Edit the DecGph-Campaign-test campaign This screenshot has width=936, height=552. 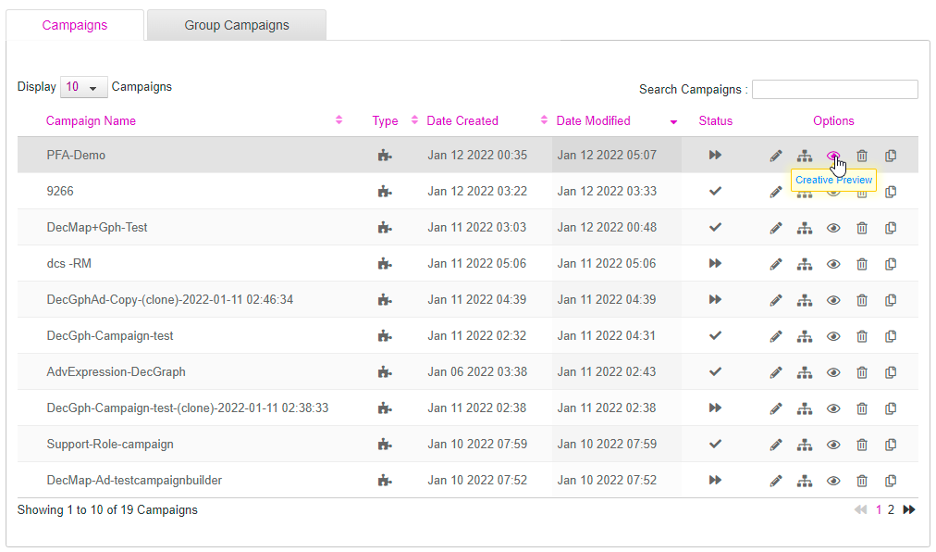coord(775,337)
